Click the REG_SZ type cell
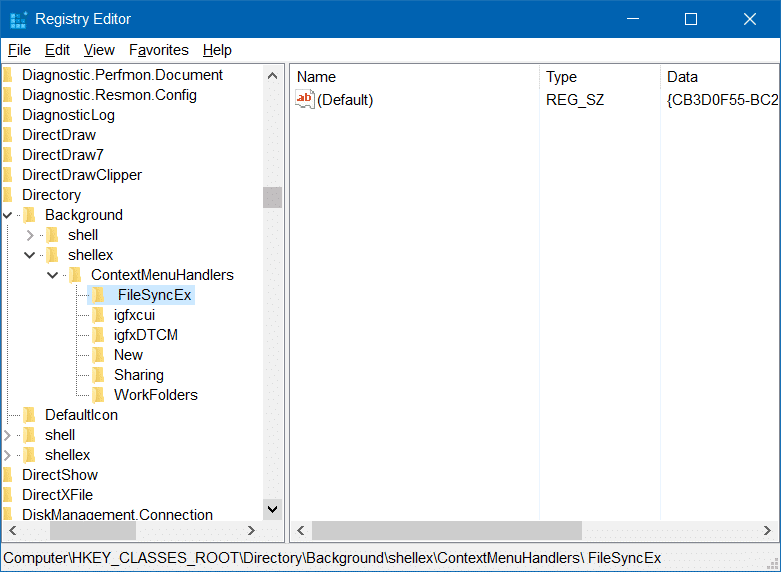The width and height of the screenshot is (781, 572). (x=575, y=100)
